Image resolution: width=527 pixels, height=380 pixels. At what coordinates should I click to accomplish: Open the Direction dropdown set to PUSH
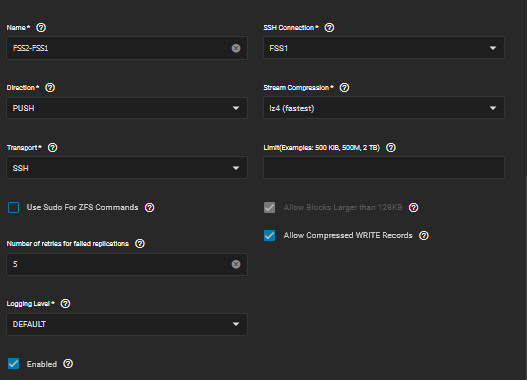(127, 108)
